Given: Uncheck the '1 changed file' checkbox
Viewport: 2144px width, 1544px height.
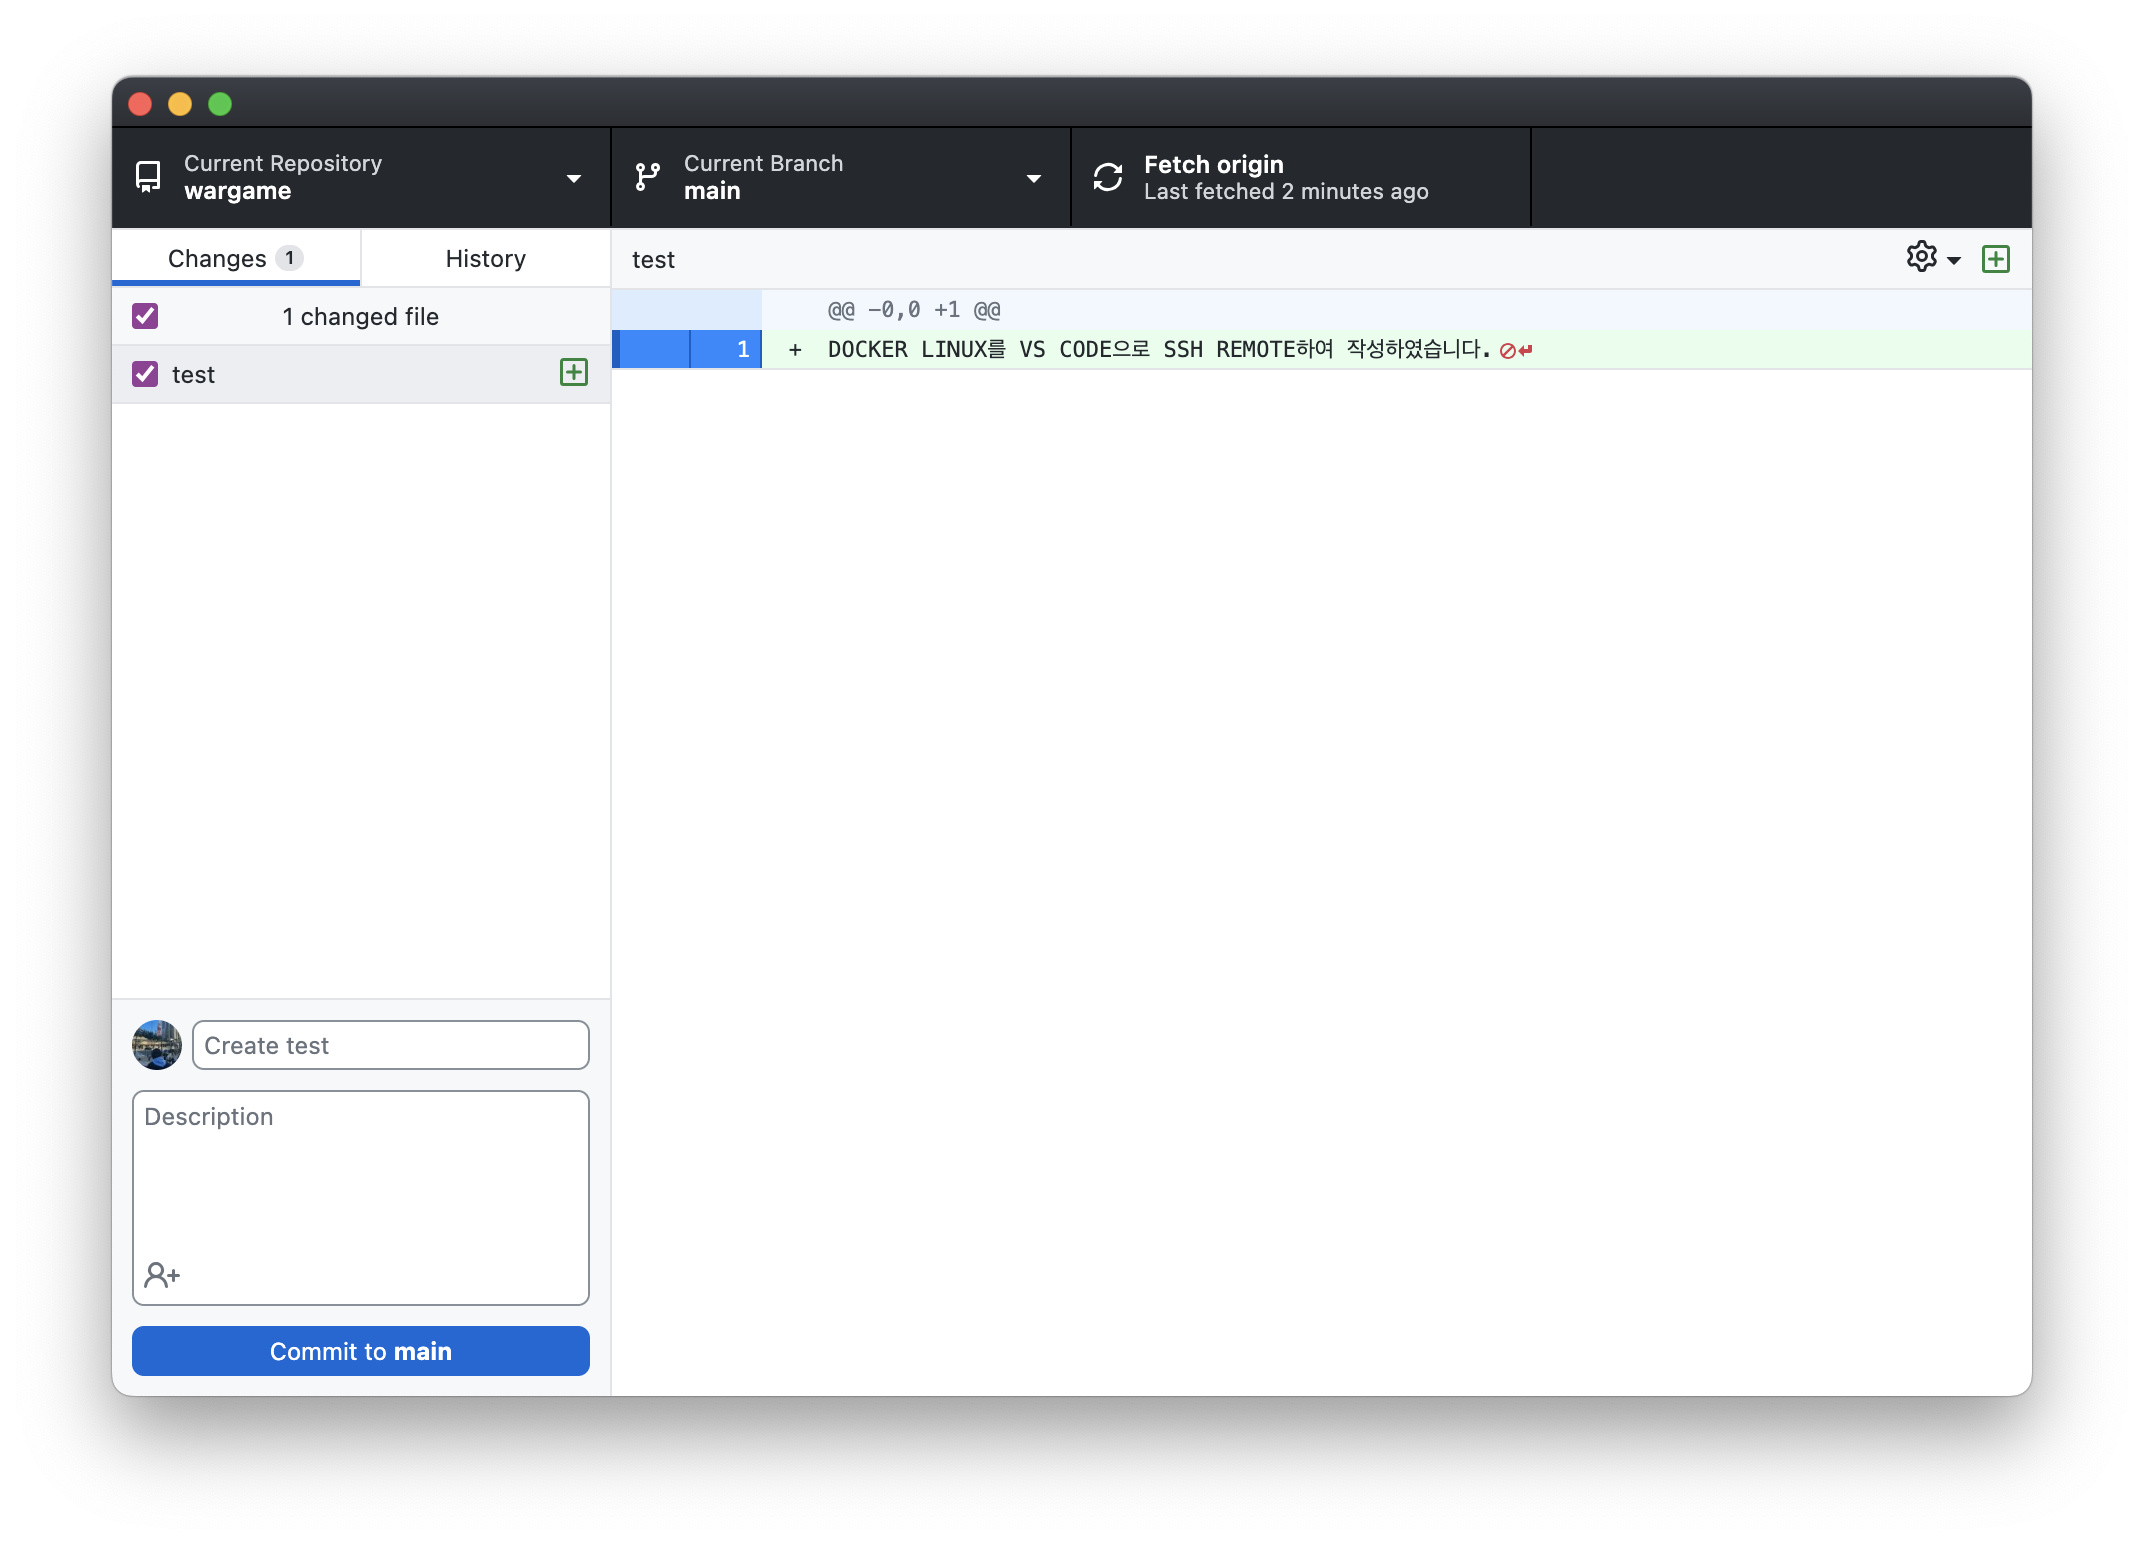Looking at the screenshot, I should pos(145,316).
